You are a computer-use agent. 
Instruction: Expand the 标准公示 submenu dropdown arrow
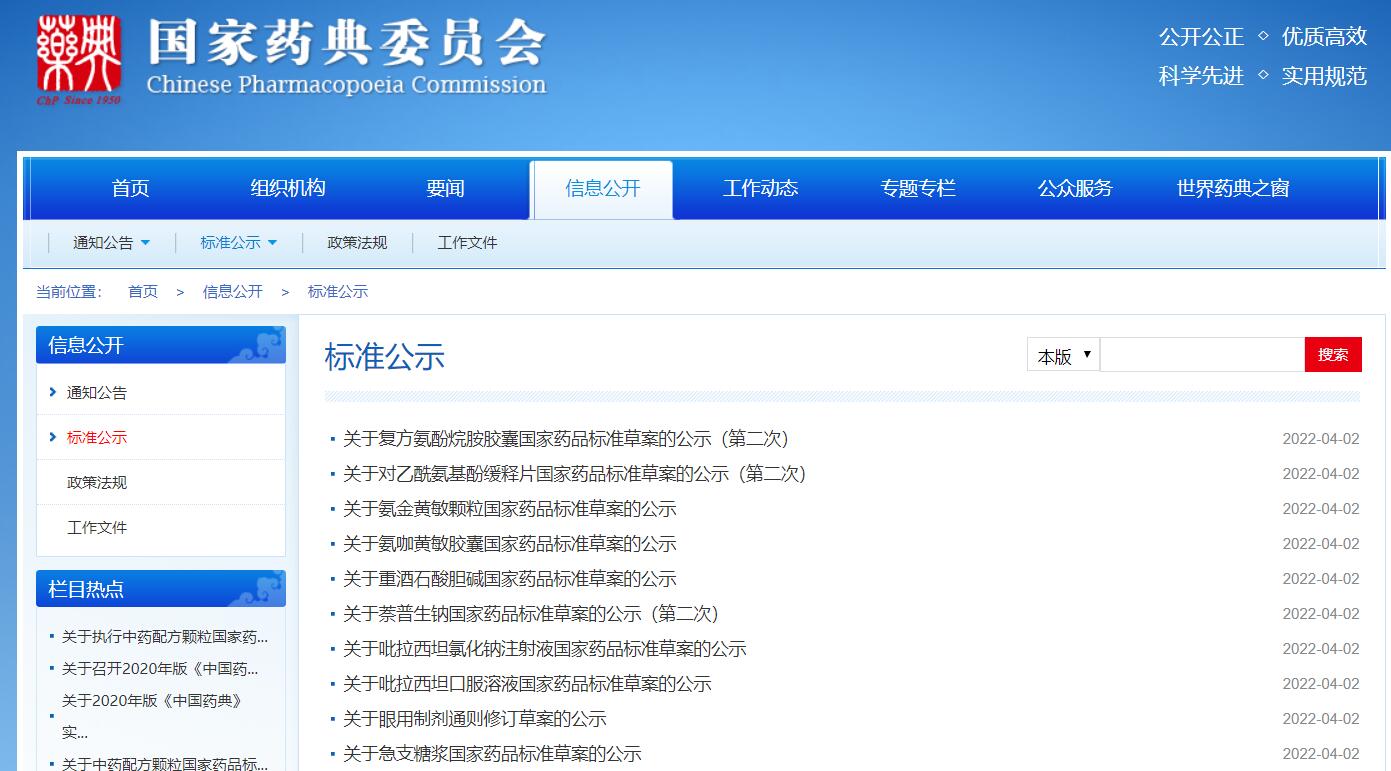click(x=272, y=243)
